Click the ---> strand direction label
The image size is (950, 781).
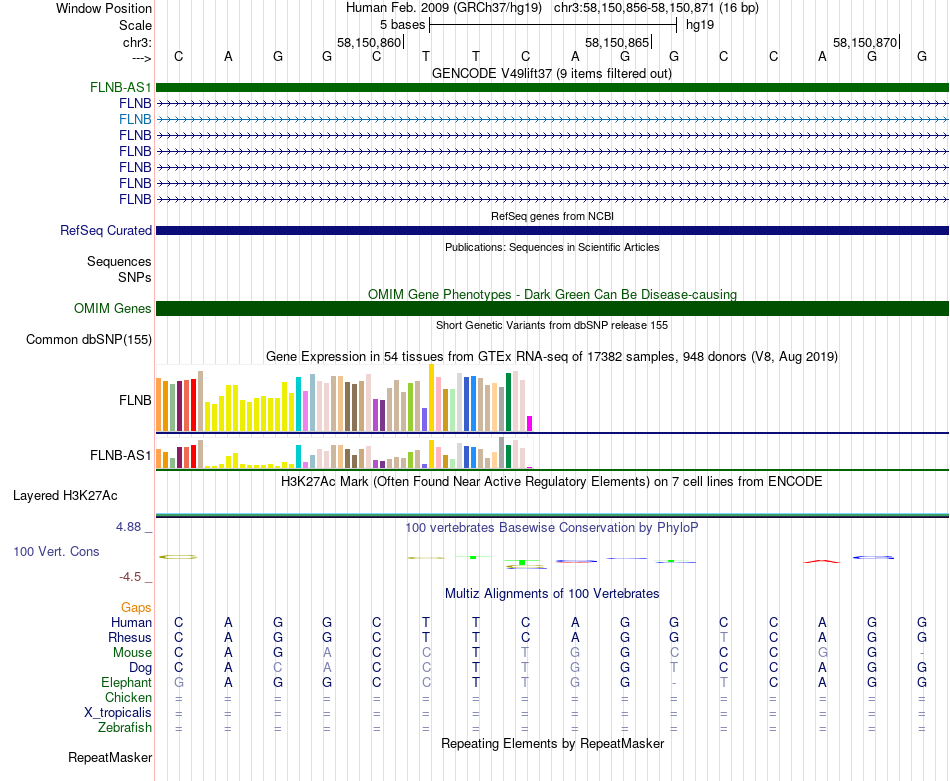point(141,58)
